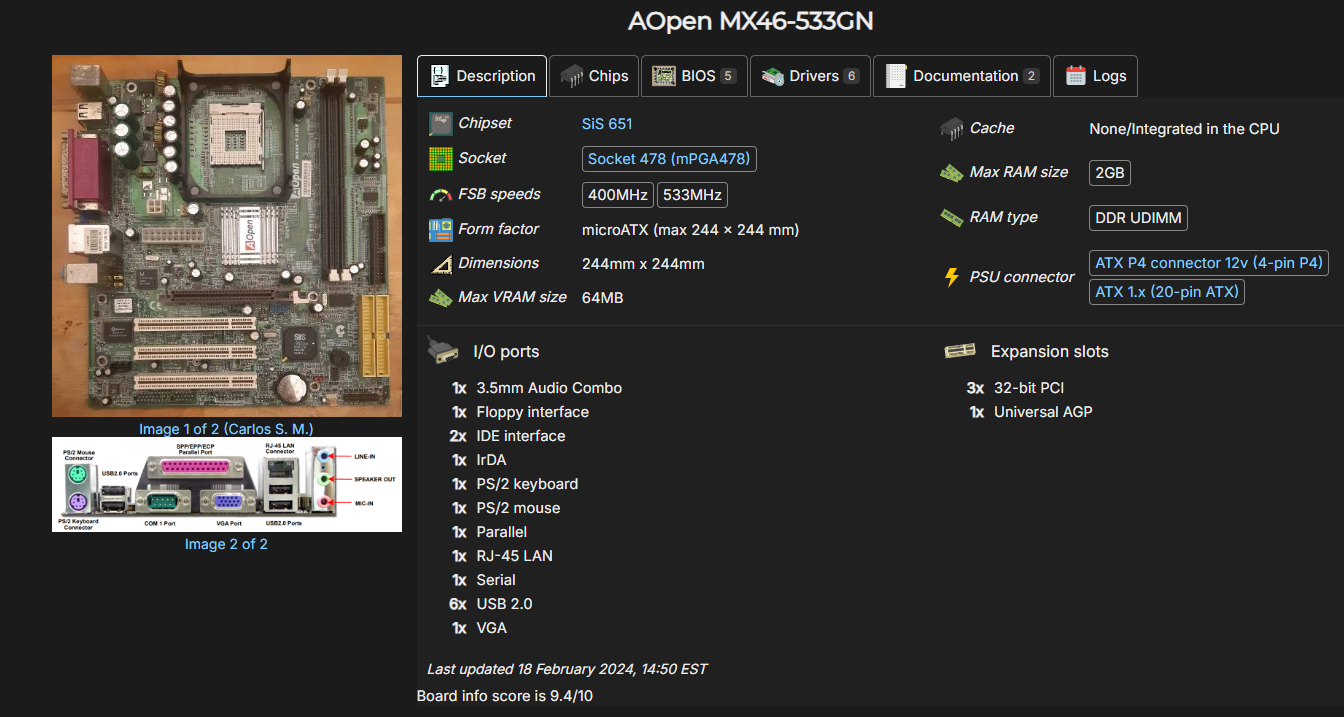The height and width of the screenshot is (717, 1344).
Task: Click None/Integrated in the CPU value
Action: [x=1184, y=129]
